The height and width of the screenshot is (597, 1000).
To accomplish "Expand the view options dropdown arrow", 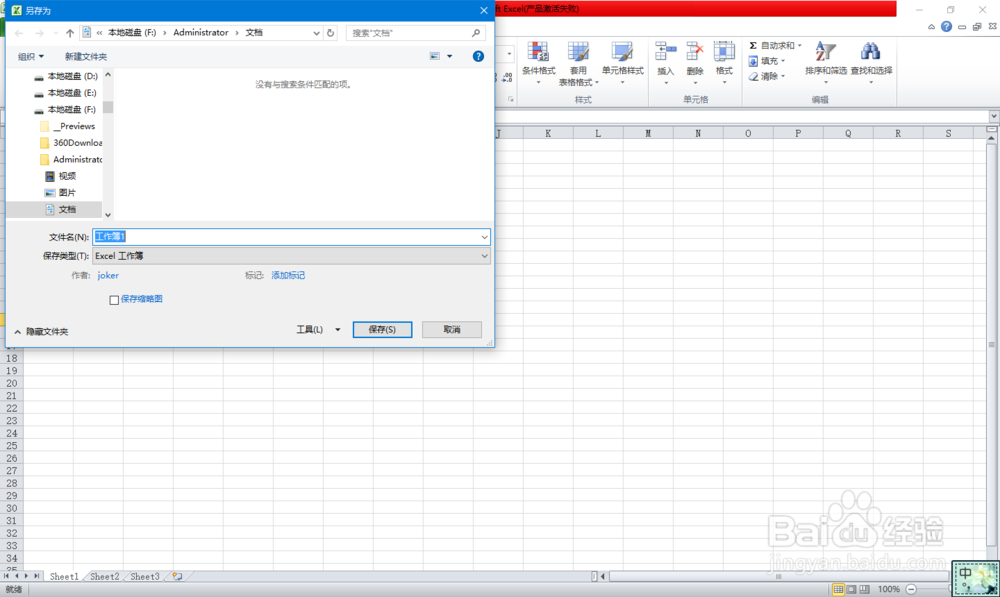I will [450, 56].
